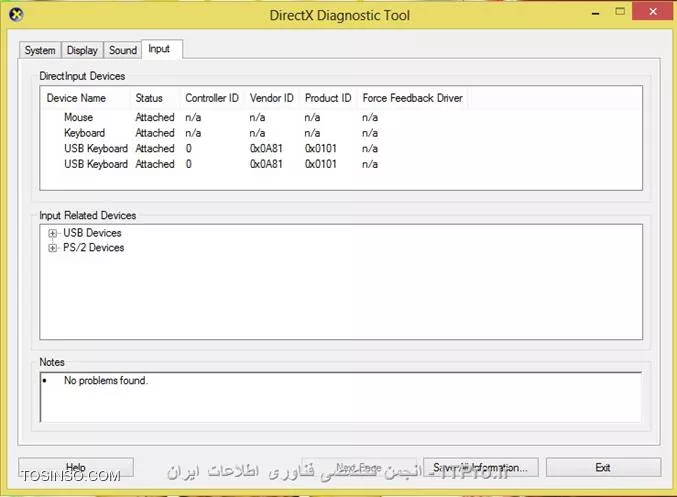Go to the Sound tab
This screenshot has height=497, width=677.
123,50
